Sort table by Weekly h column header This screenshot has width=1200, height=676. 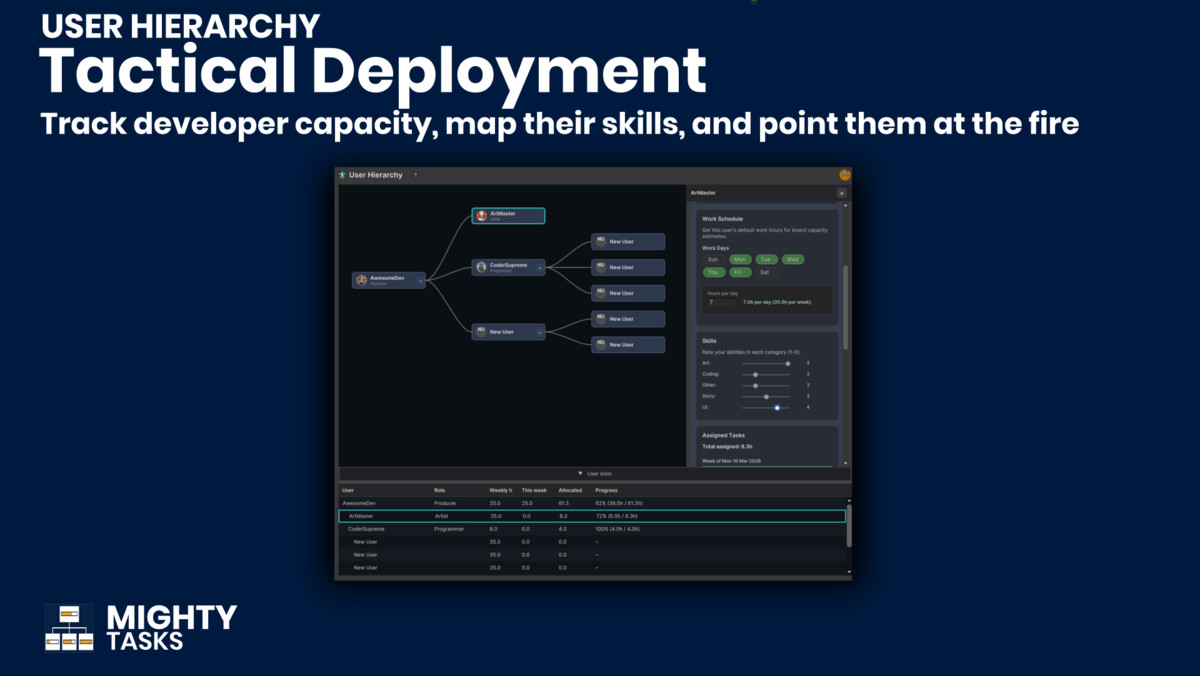coord(500,490)
